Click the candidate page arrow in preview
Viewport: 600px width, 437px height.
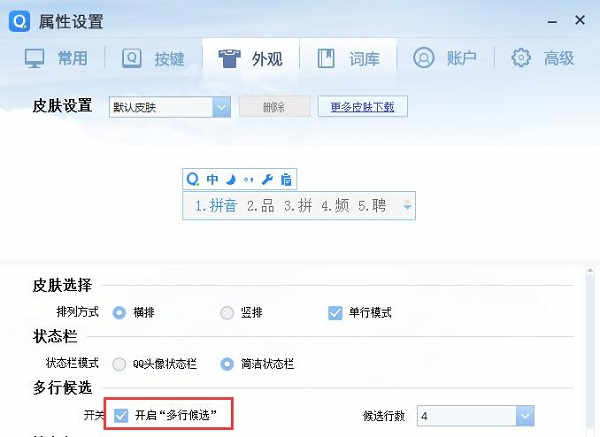[x=407, y=206]
